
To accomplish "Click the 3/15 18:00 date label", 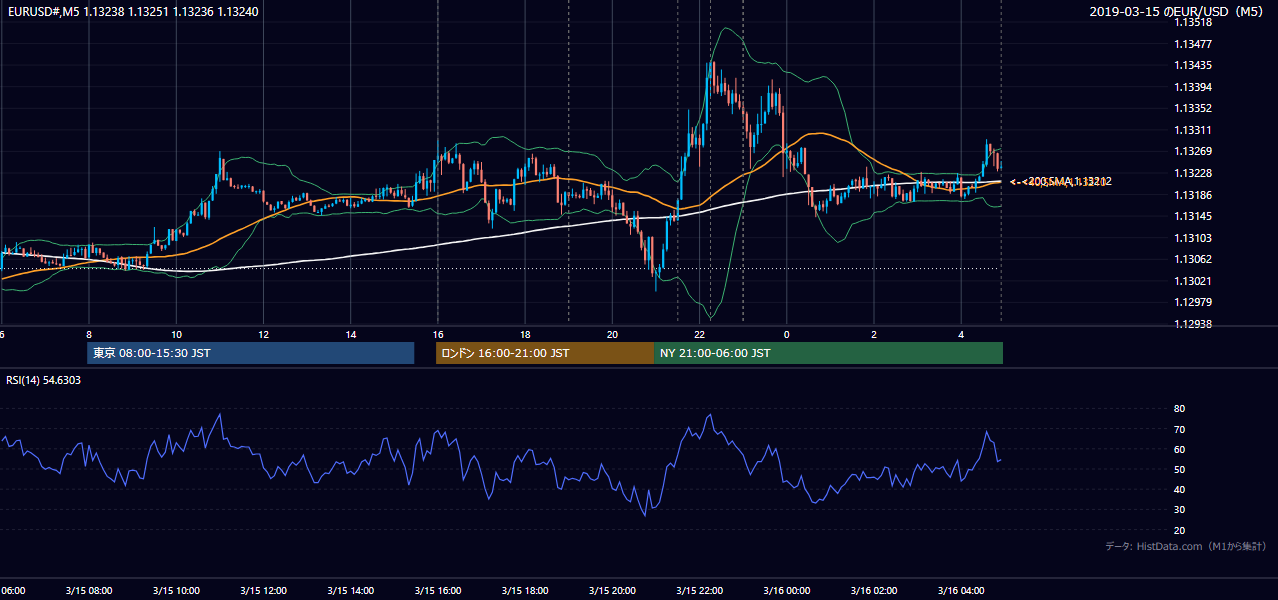I will [x=525, y=590].
